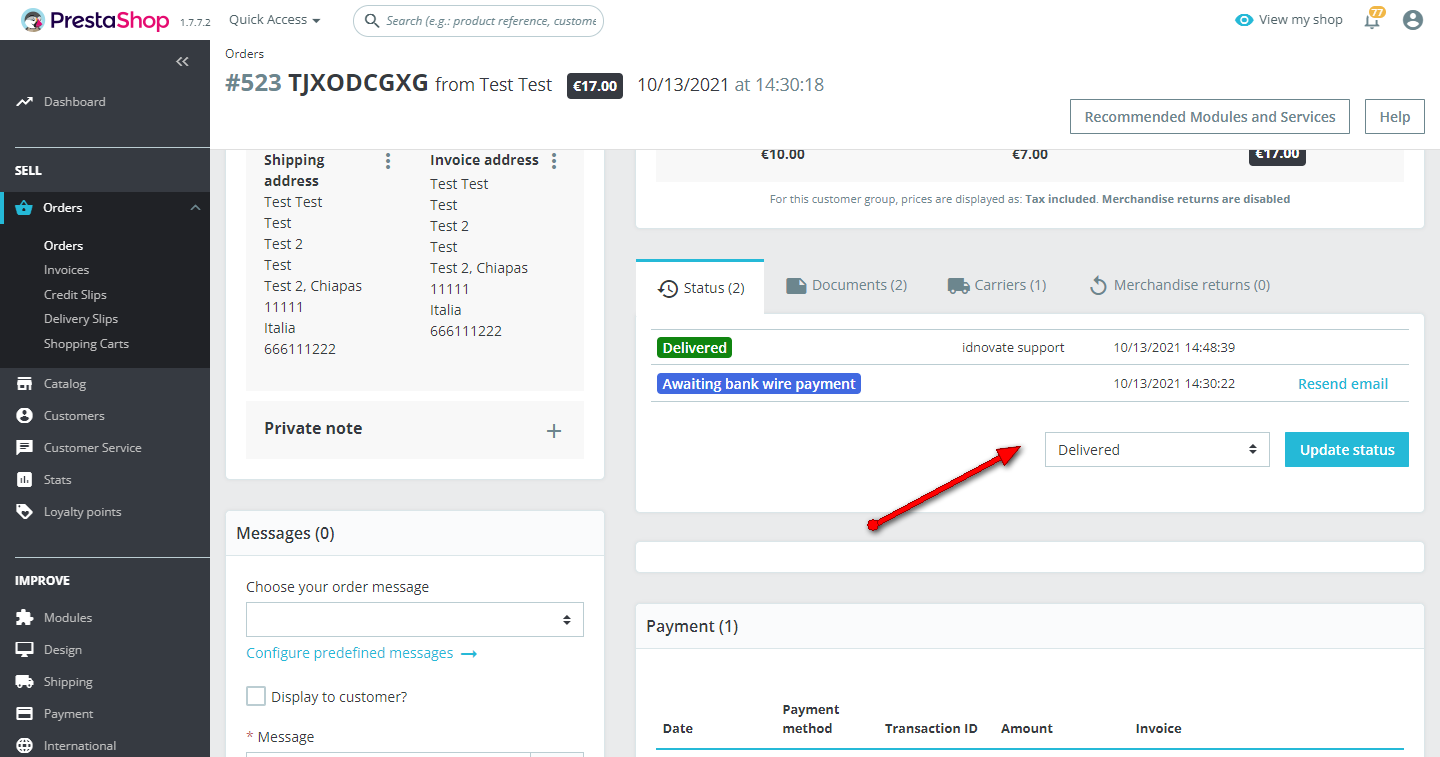Switch to the Carriers (1) tab
The image size is (1440, 757).
997,286
